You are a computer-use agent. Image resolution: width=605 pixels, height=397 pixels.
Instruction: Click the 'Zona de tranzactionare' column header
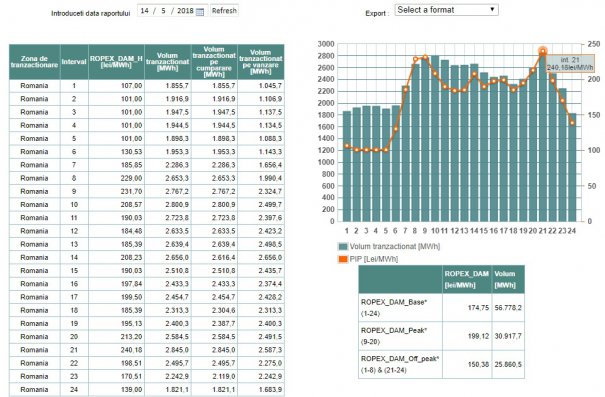coord(34,62)
